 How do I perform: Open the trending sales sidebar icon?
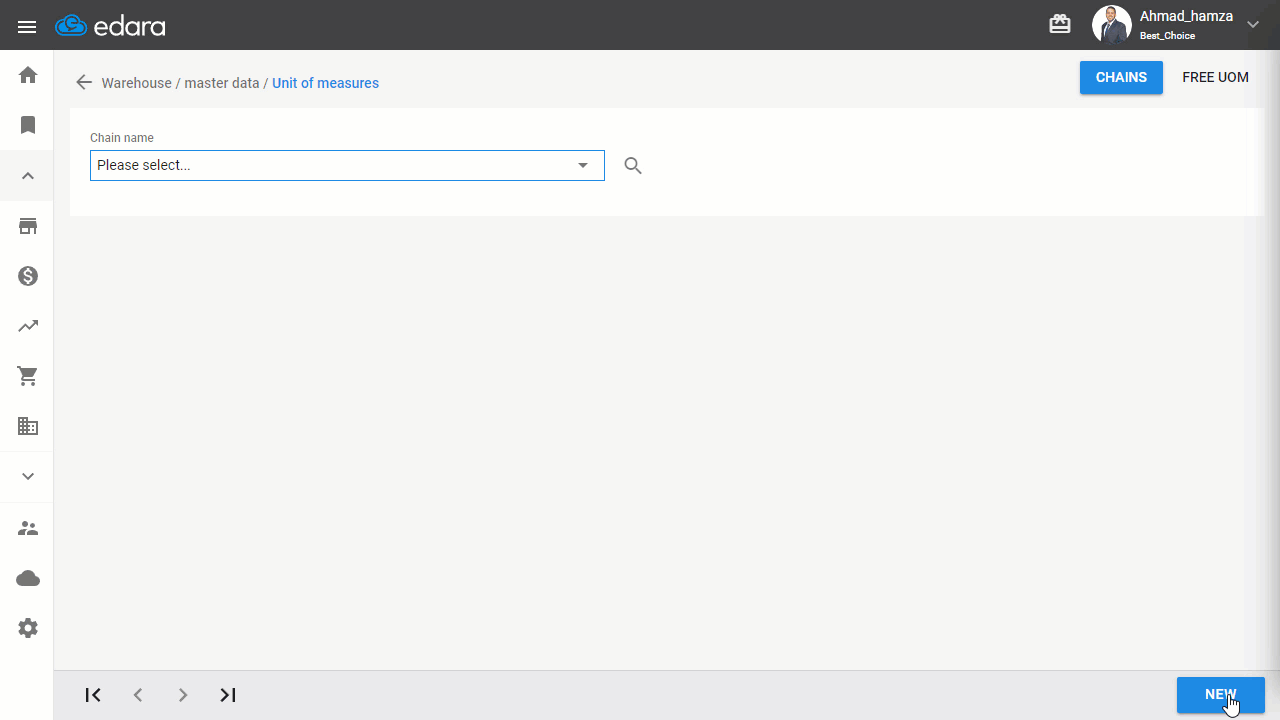[28, 326]
